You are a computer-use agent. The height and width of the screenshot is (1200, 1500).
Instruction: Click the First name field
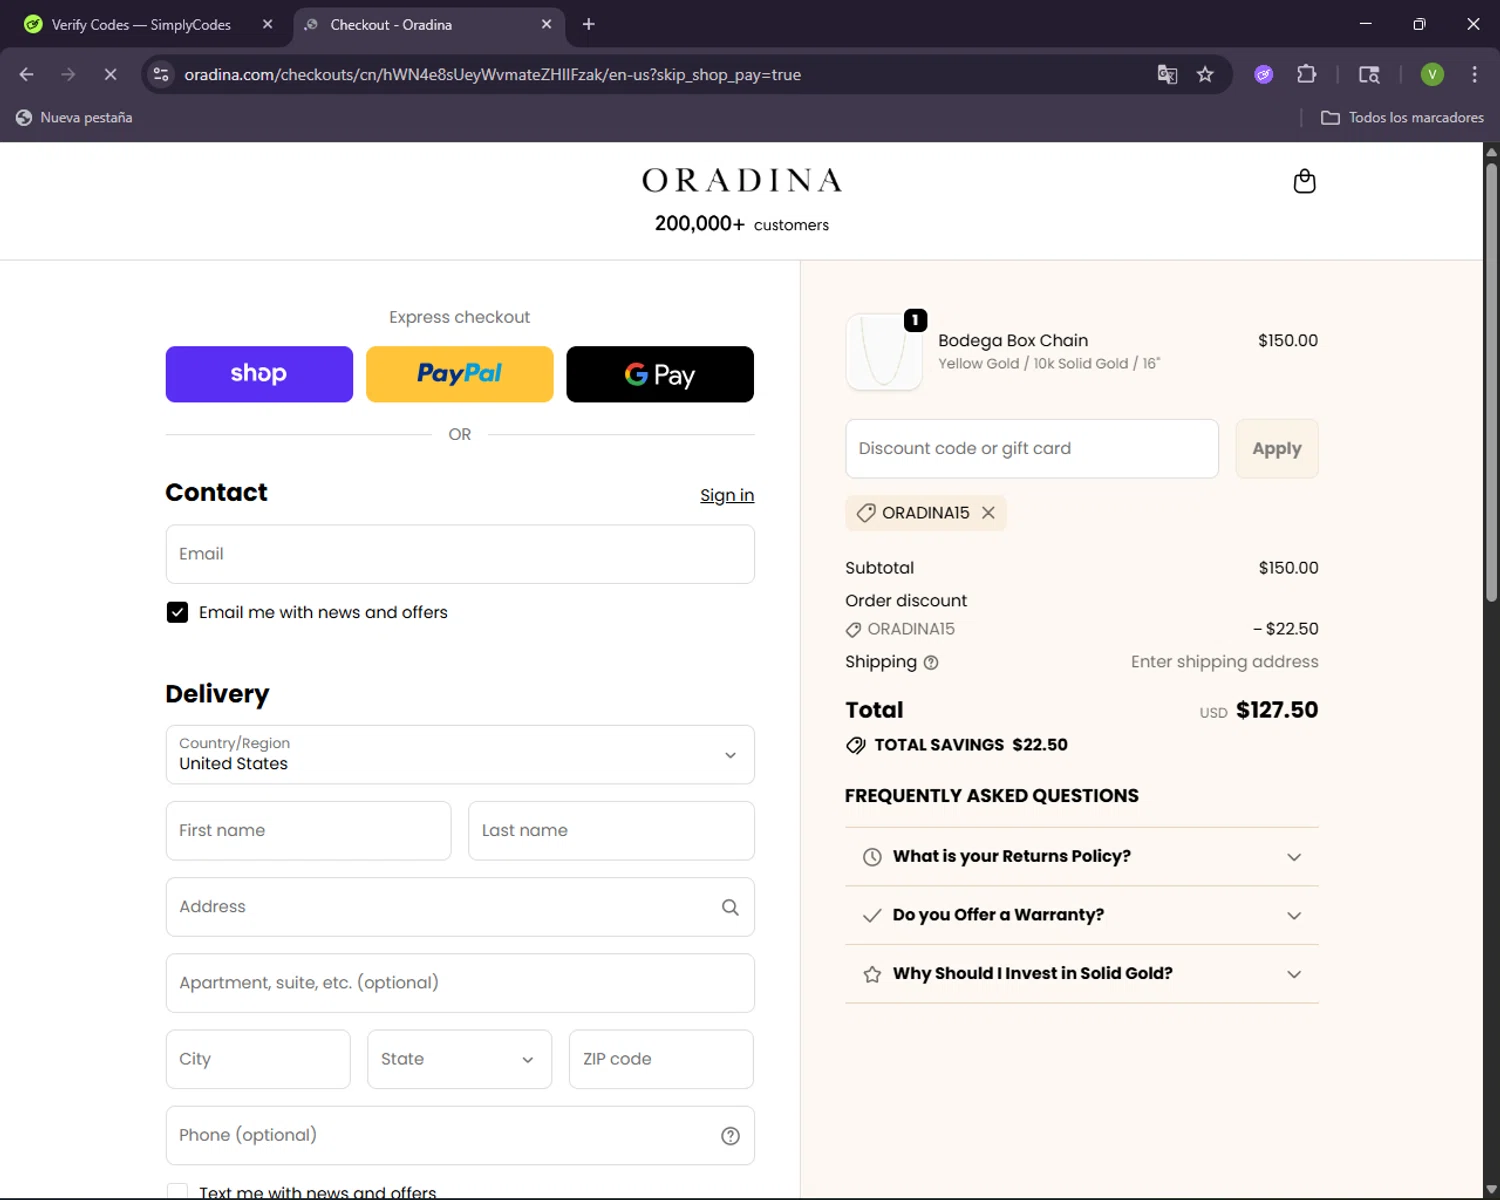click(x=308, y=831)
